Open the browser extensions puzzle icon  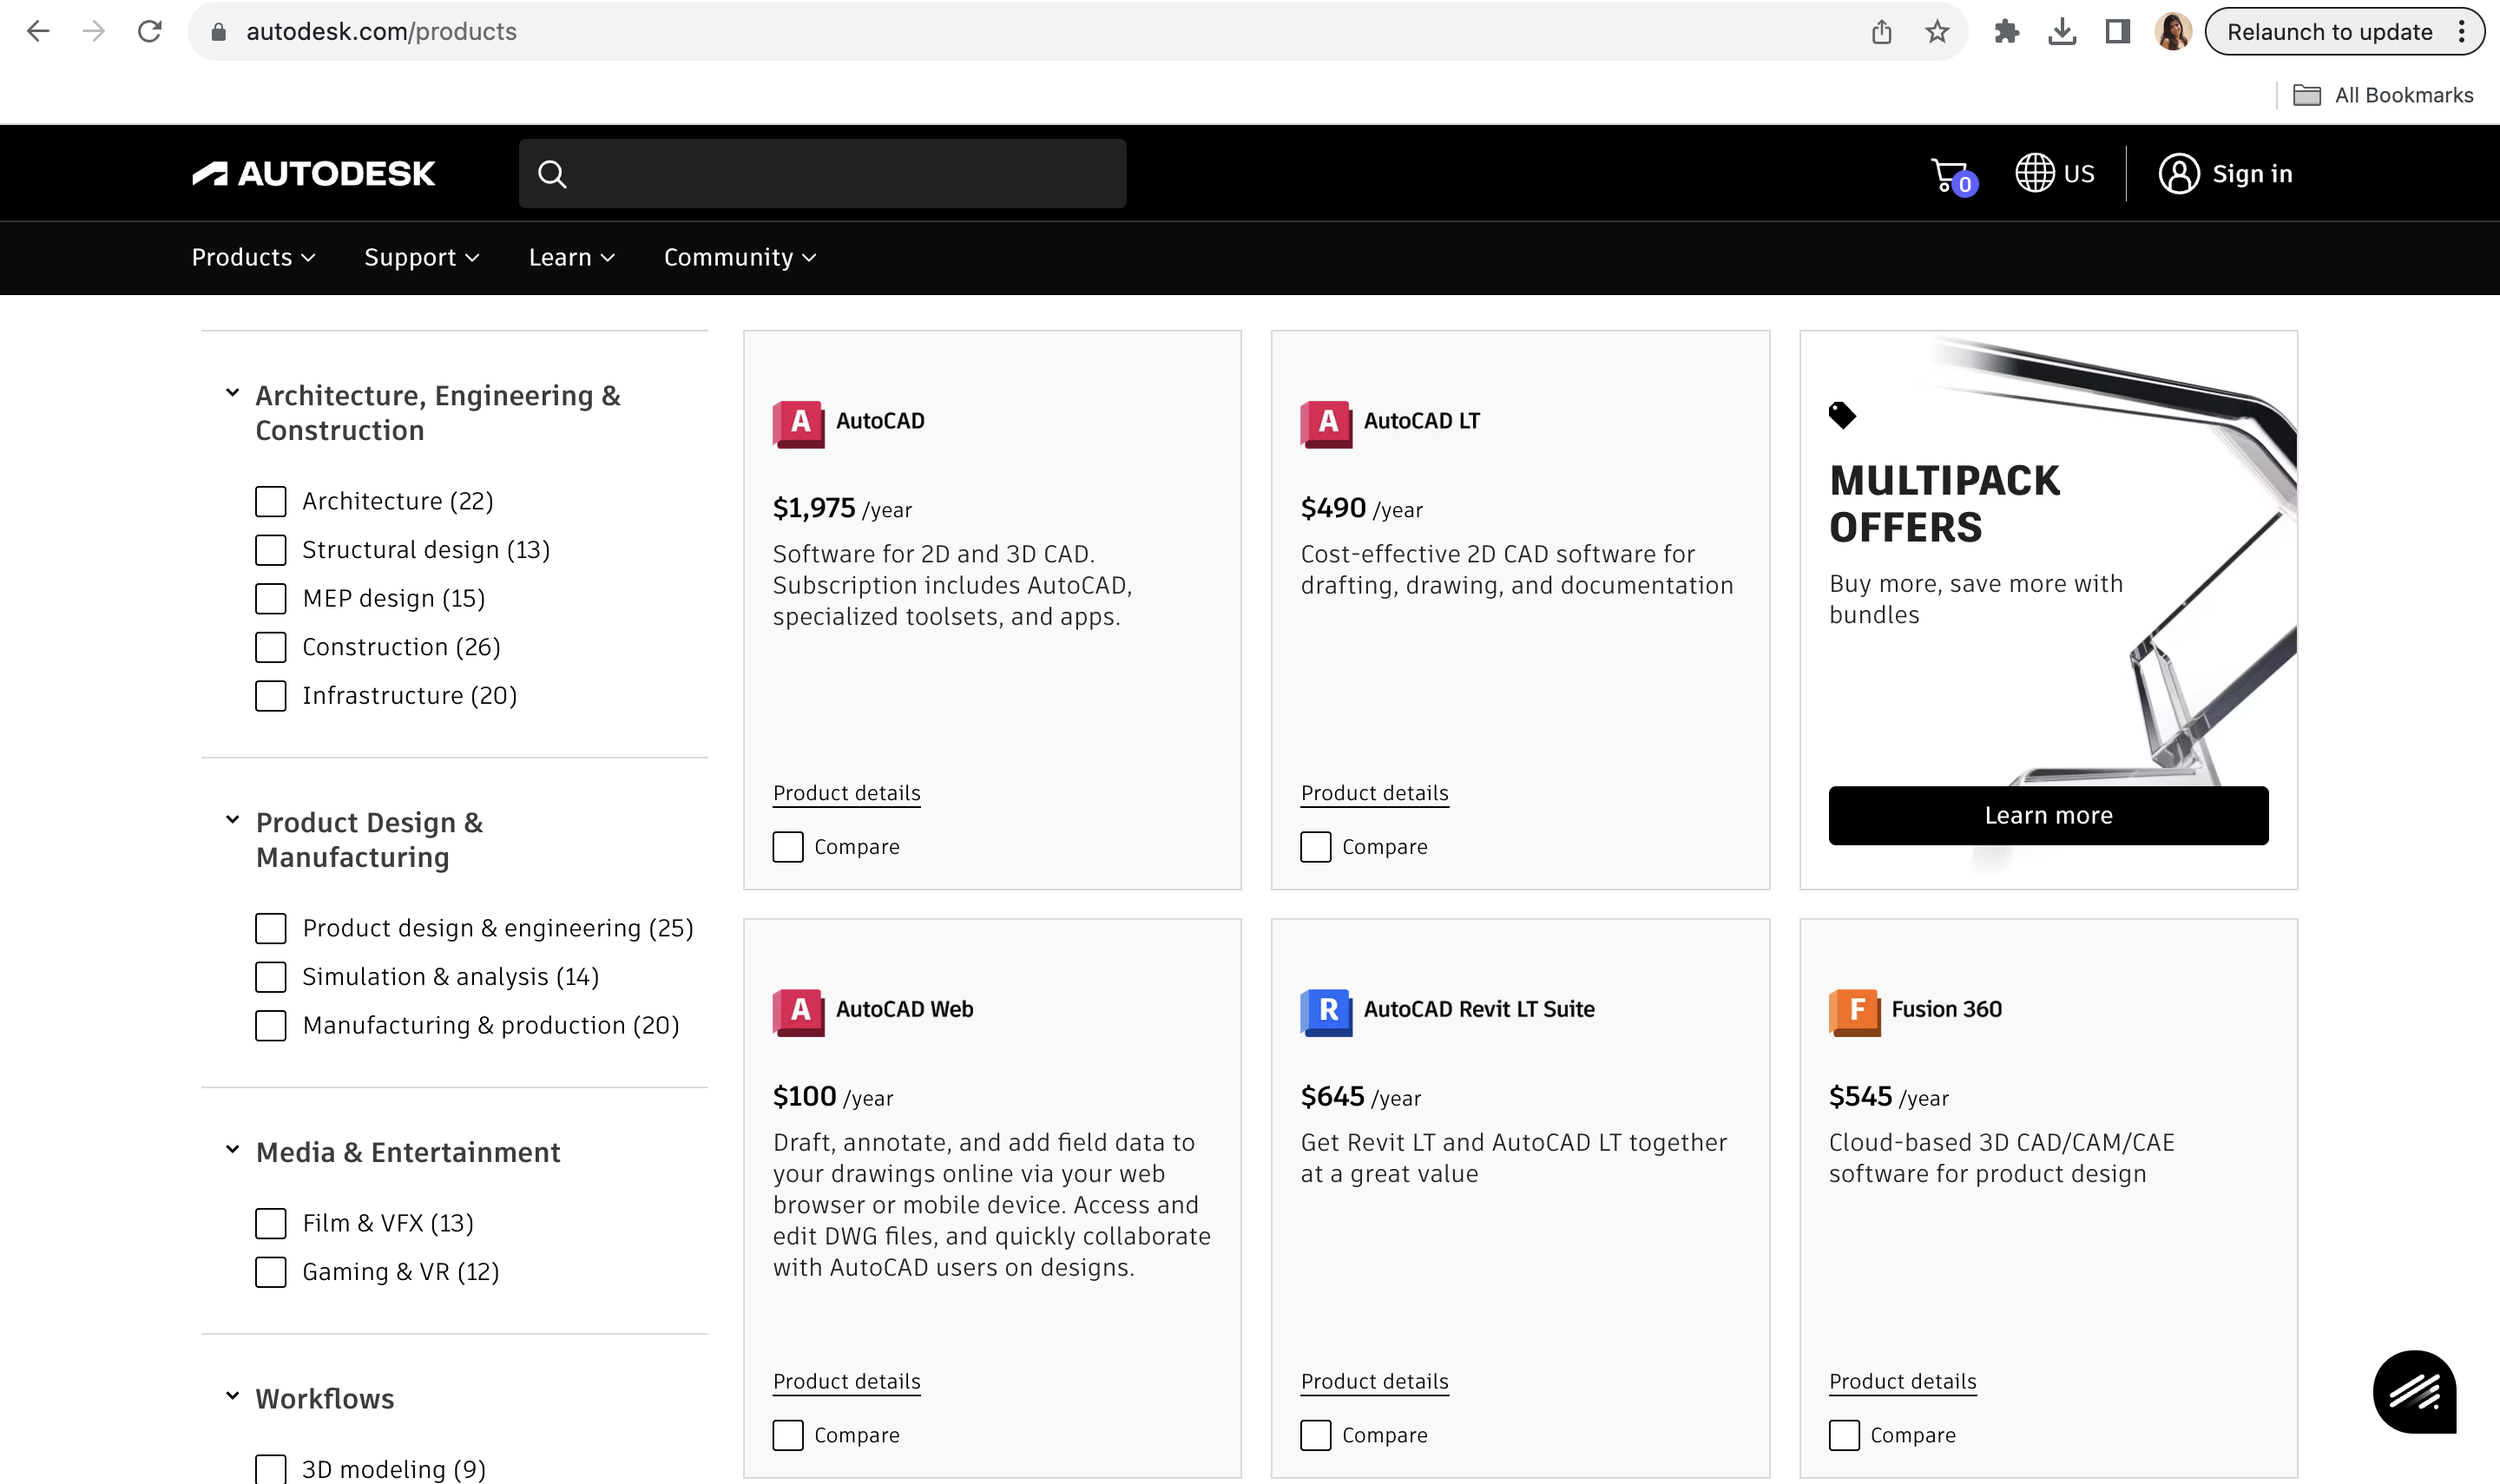2006,32
